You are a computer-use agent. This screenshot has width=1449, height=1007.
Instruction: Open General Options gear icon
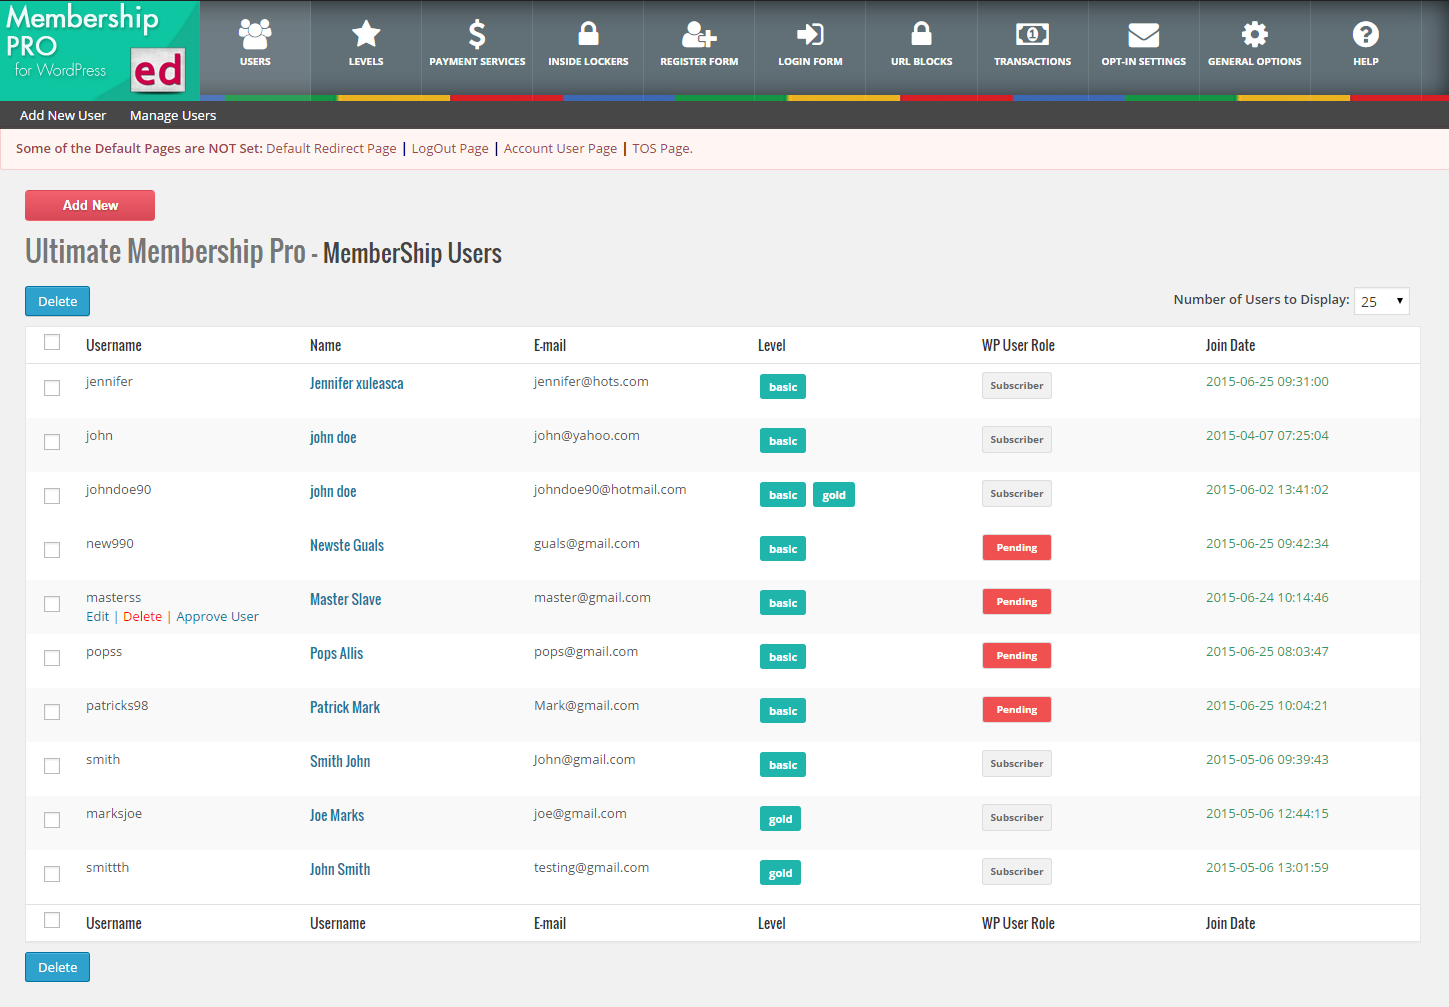tap(1254, 35)
